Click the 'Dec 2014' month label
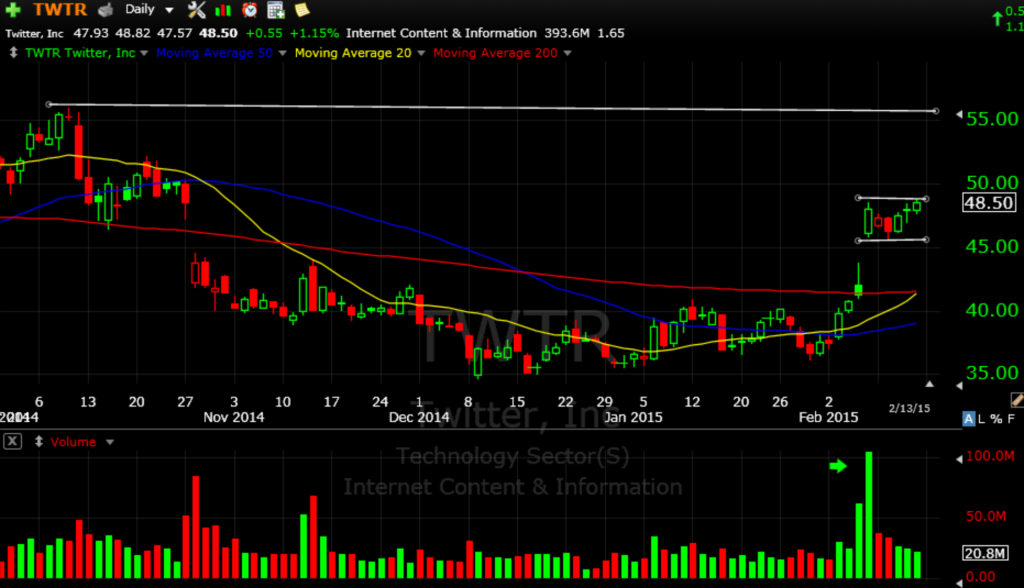Screen dimensions: 1024x588 [419, 417]
